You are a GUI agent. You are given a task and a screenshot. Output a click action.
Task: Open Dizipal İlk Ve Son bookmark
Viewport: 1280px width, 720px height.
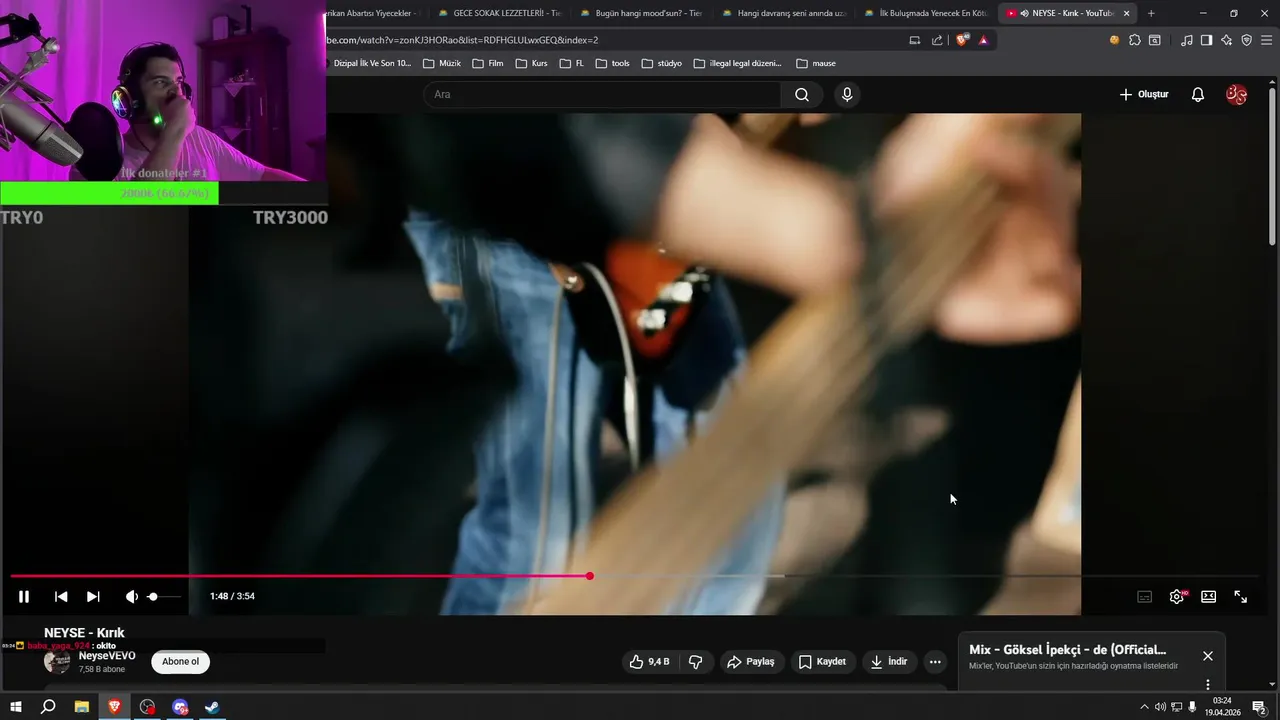coord(371,63)
